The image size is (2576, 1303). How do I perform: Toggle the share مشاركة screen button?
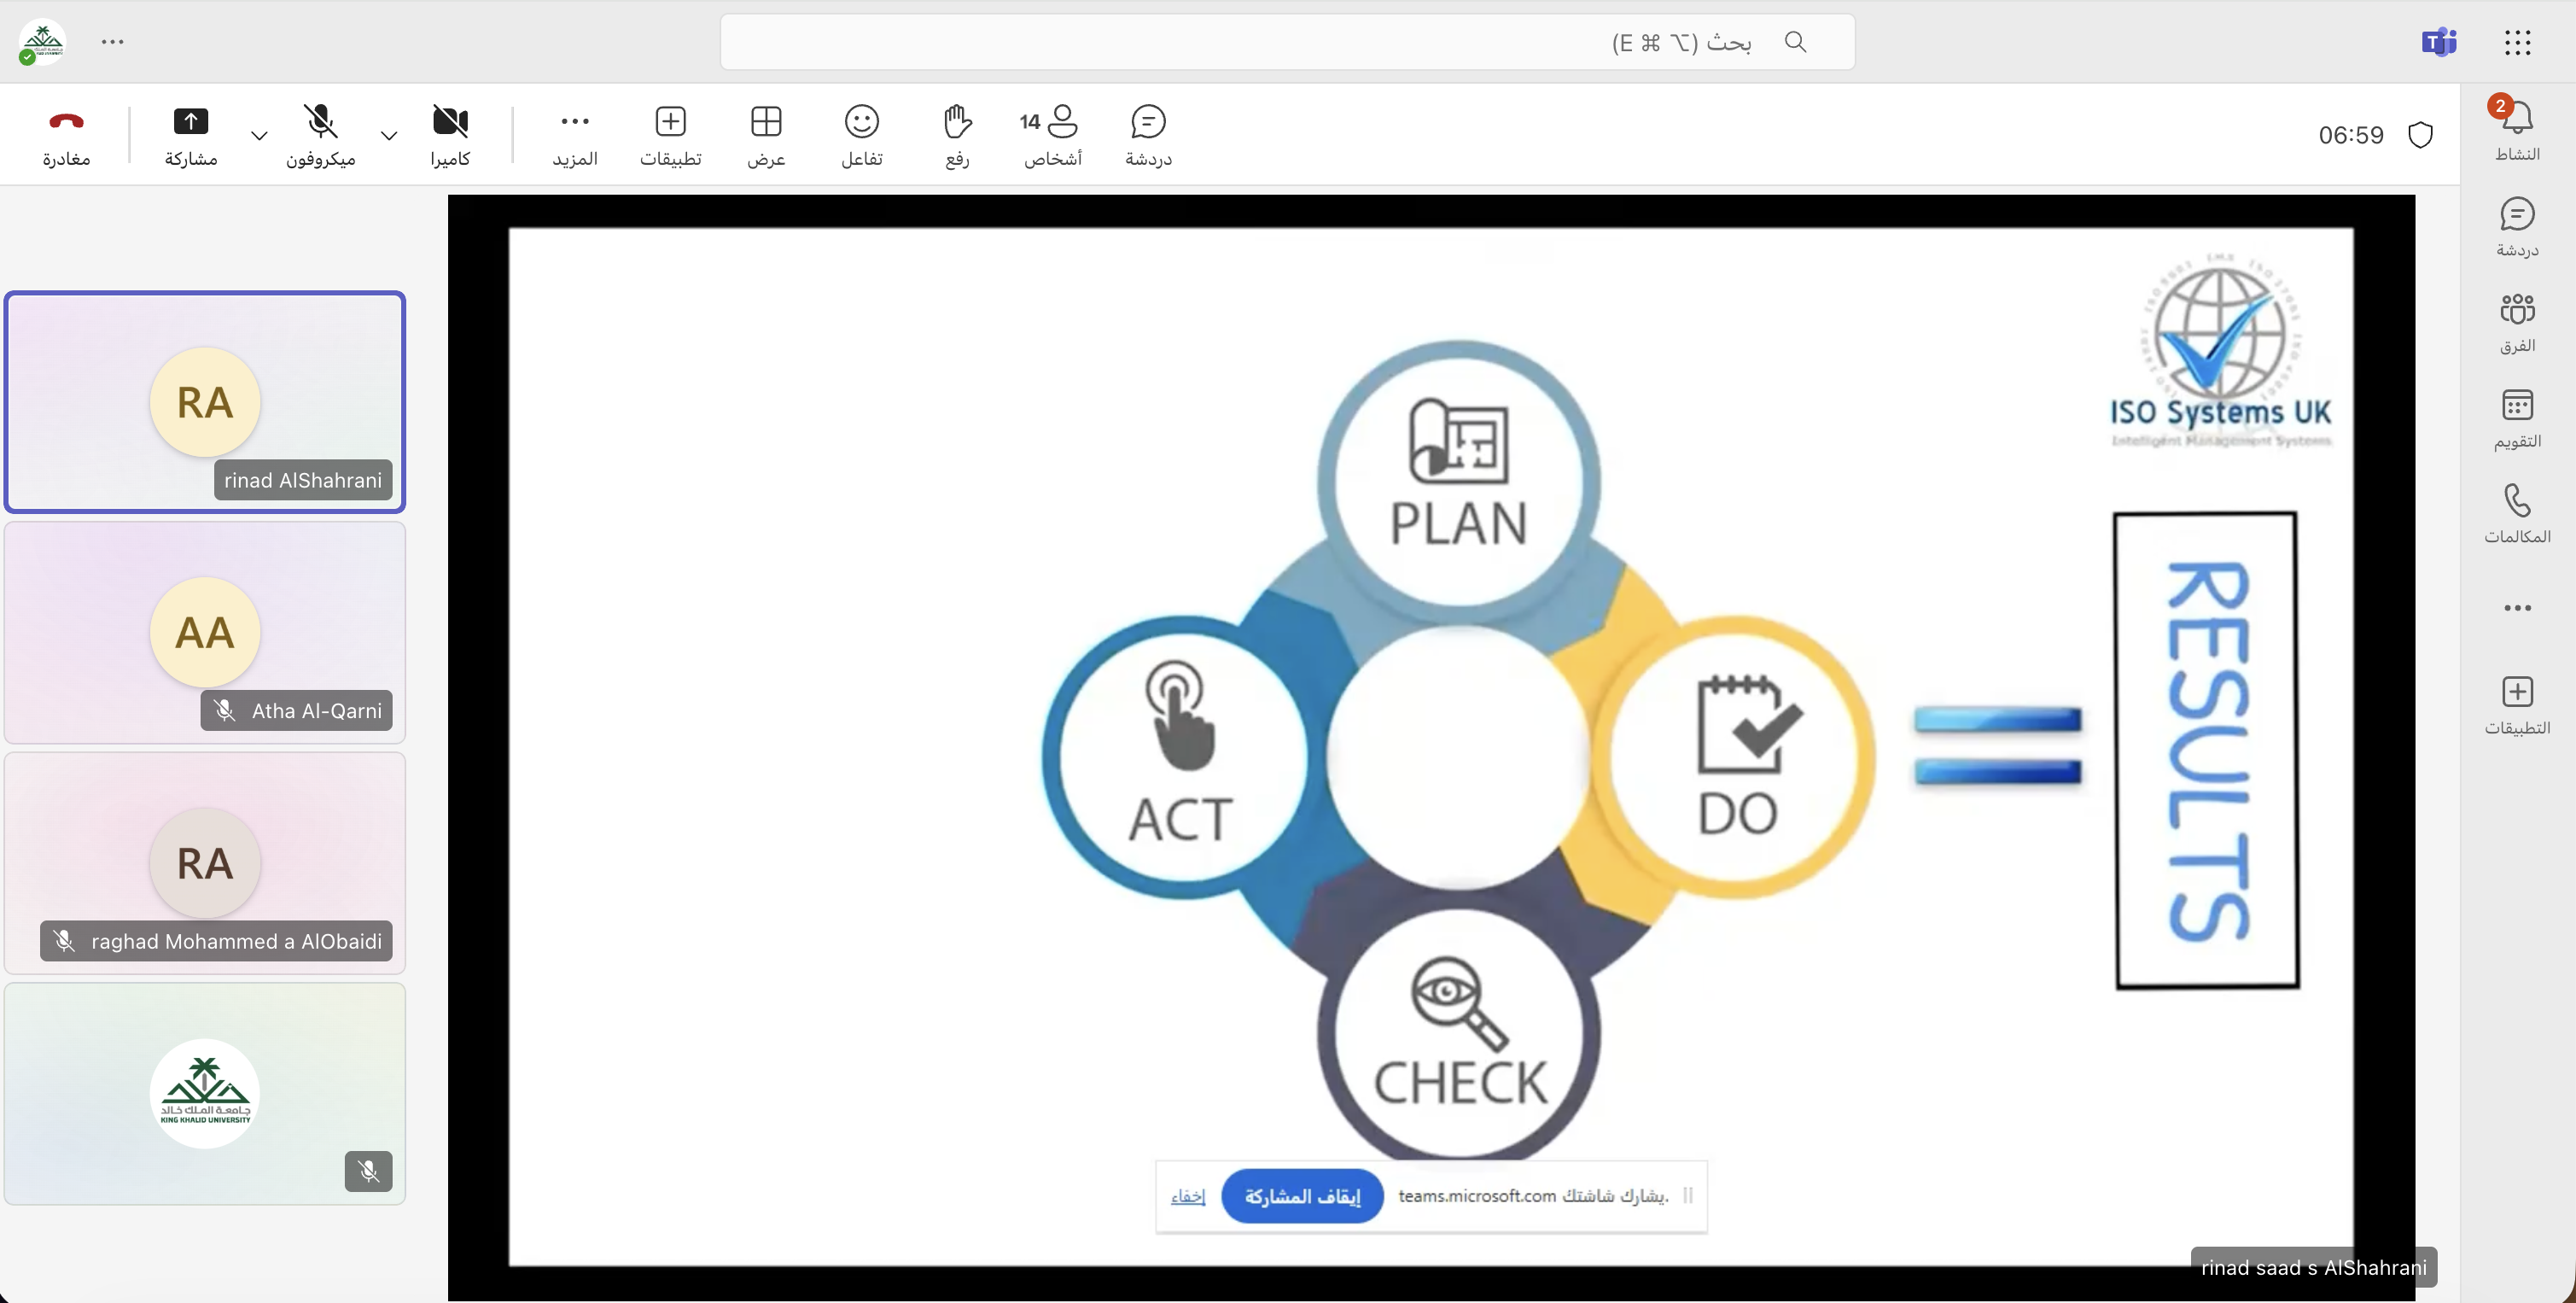[x=191, y=134]
